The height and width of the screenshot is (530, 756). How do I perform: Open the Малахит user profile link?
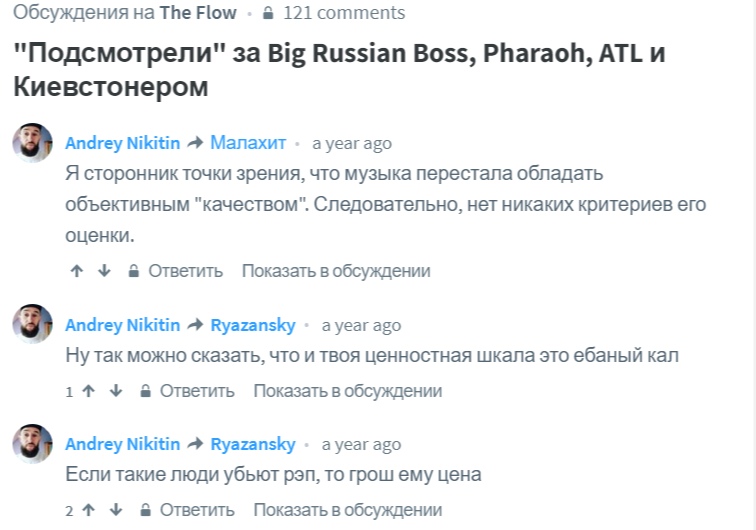248,143
